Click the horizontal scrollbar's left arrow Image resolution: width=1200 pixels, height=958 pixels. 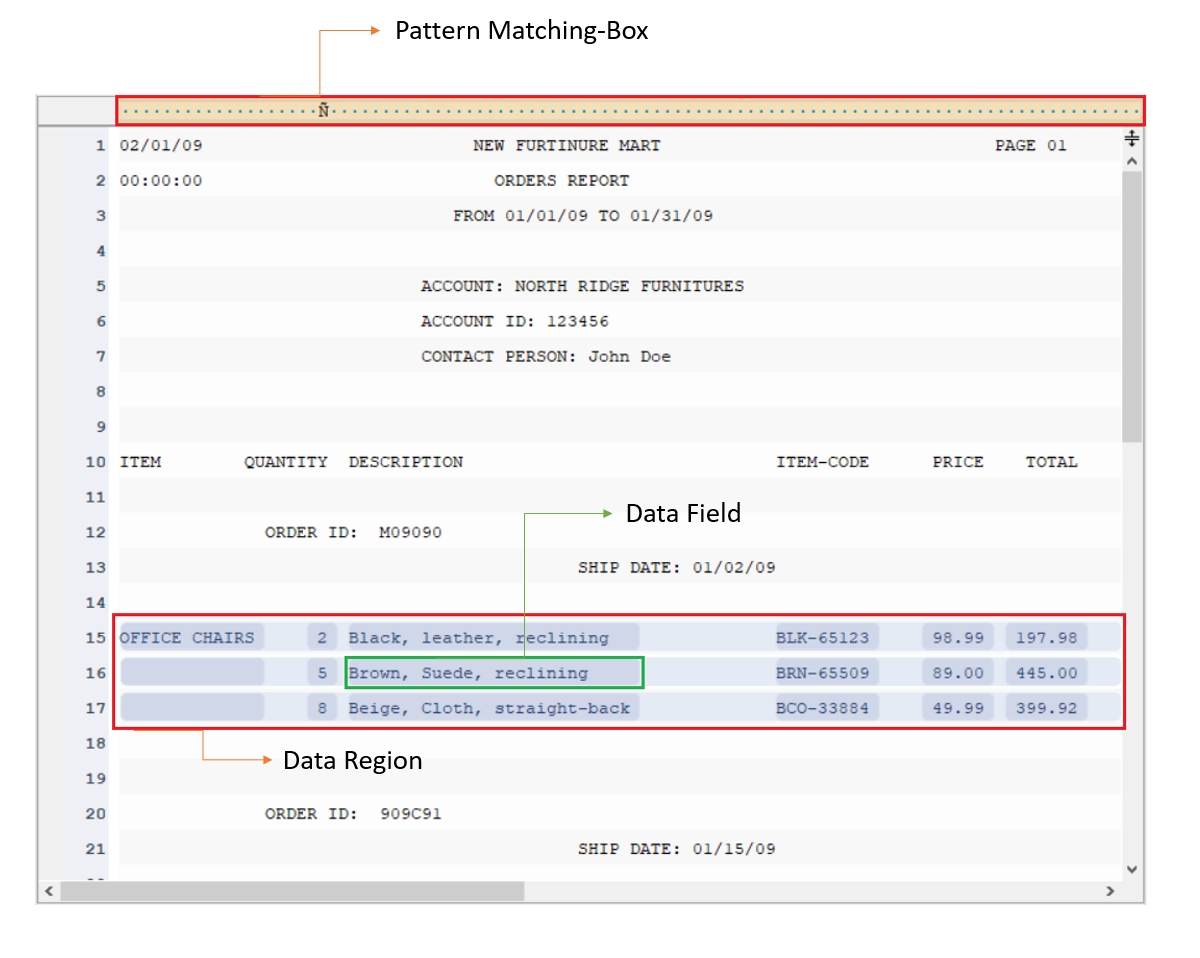[x=48, y=890]
